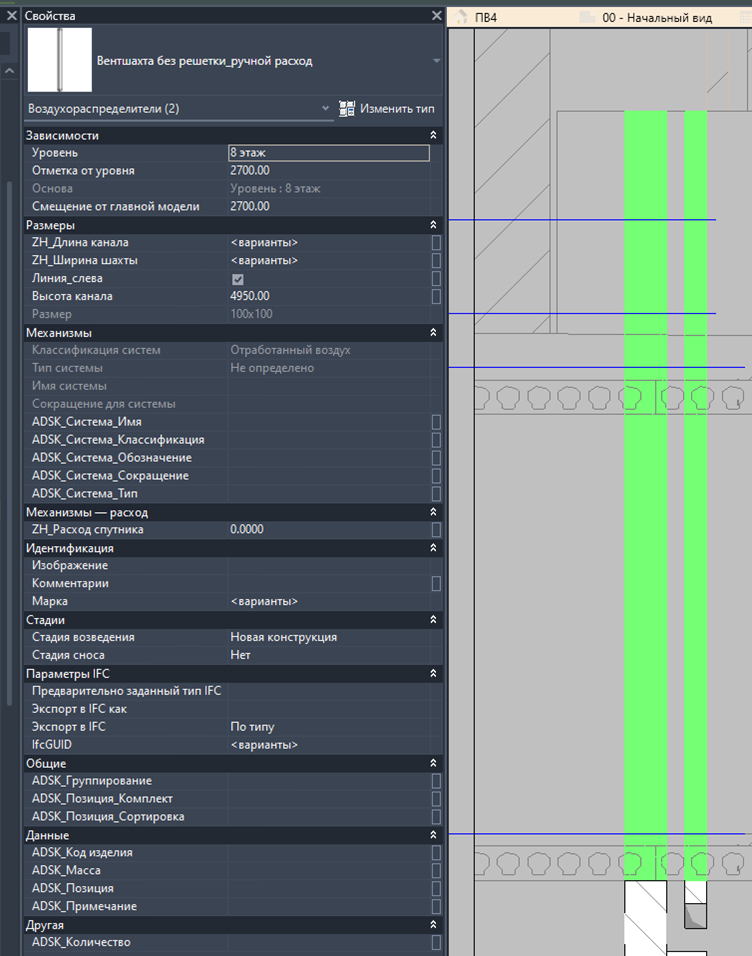Collapse the Зависимости section
This screenshot has height=956, width=752.
pos(433,135)
